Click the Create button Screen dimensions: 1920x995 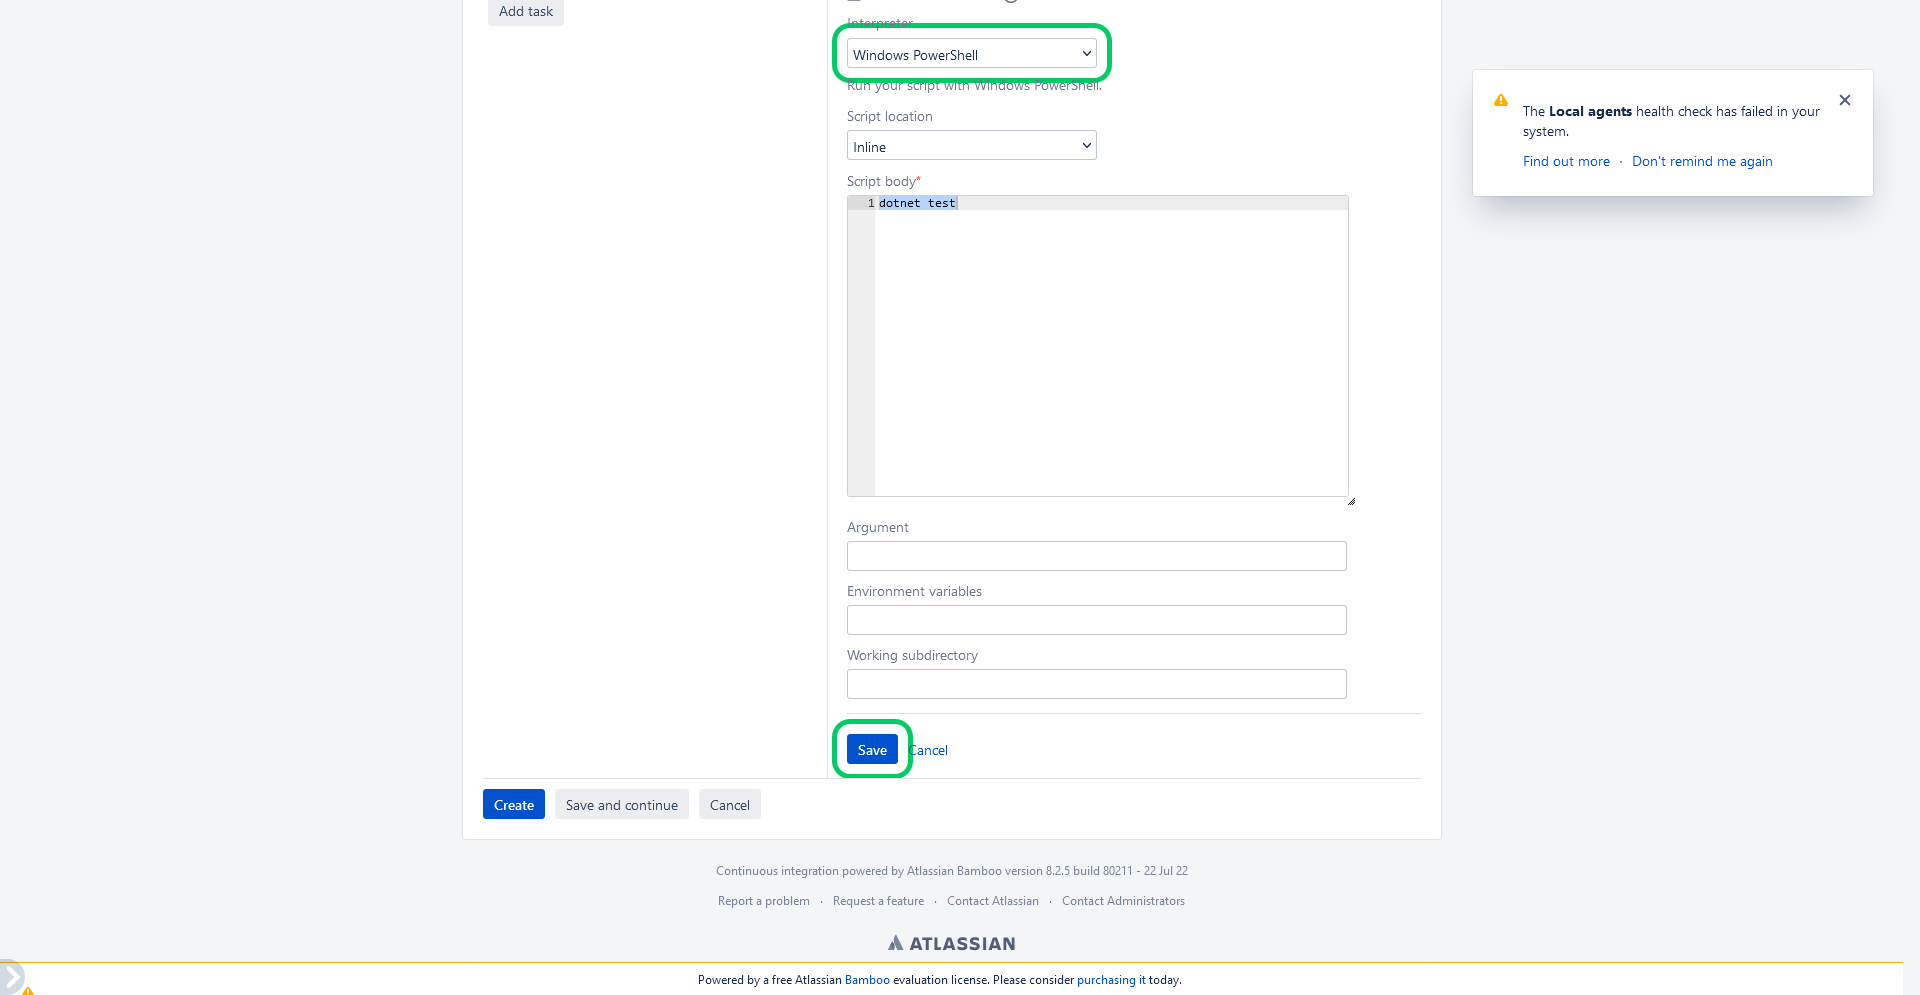[514, 805]
